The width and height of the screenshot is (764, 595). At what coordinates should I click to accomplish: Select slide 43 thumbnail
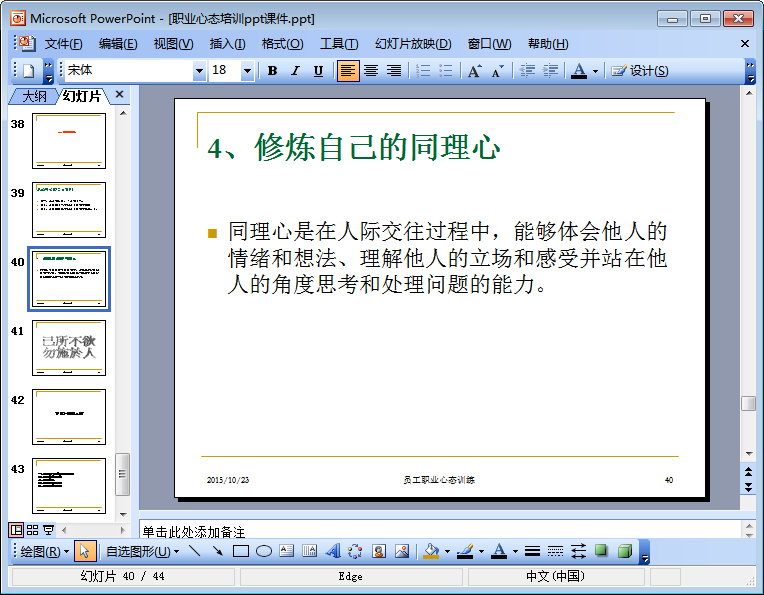pyautogui.click(x=69, y=486)
